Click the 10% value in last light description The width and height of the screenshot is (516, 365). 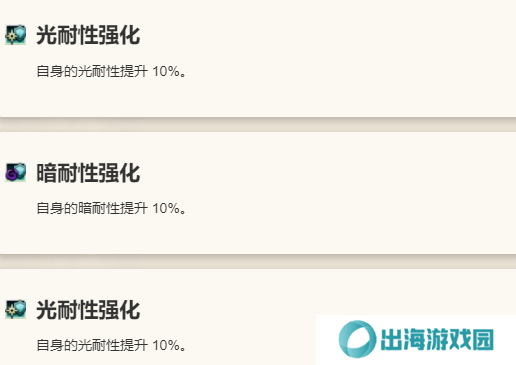point(166,345)
